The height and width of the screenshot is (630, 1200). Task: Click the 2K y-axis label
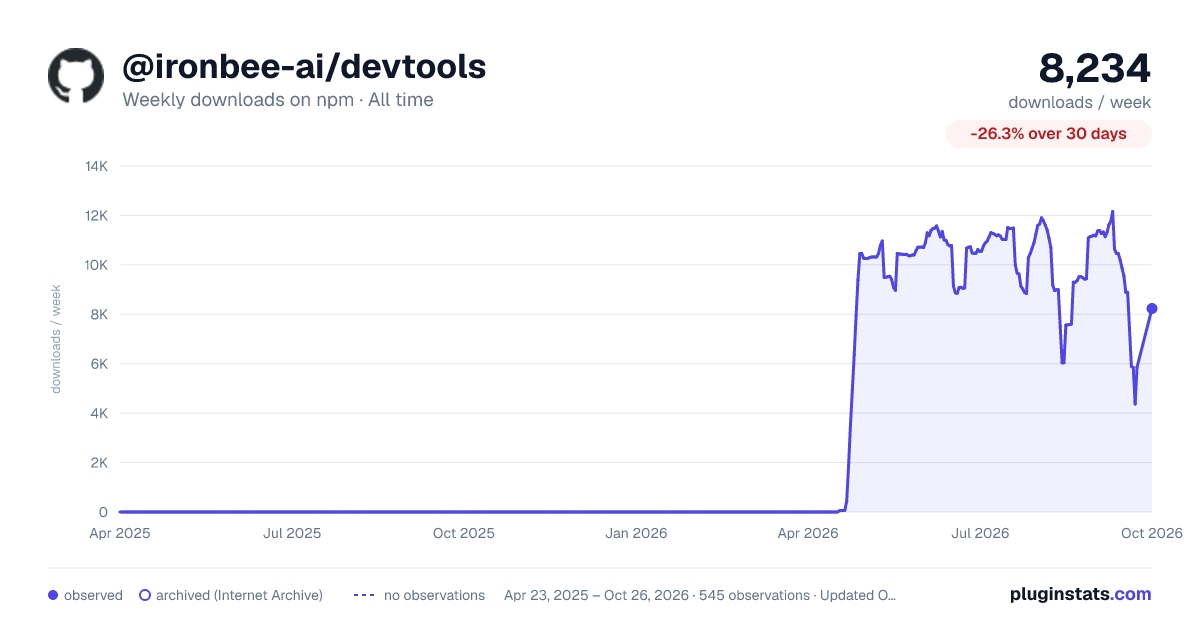(100, 463)
